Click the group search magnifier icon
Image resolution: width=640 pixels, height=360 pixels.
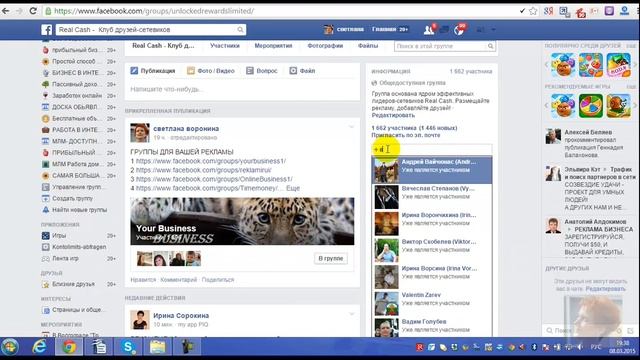491,47
